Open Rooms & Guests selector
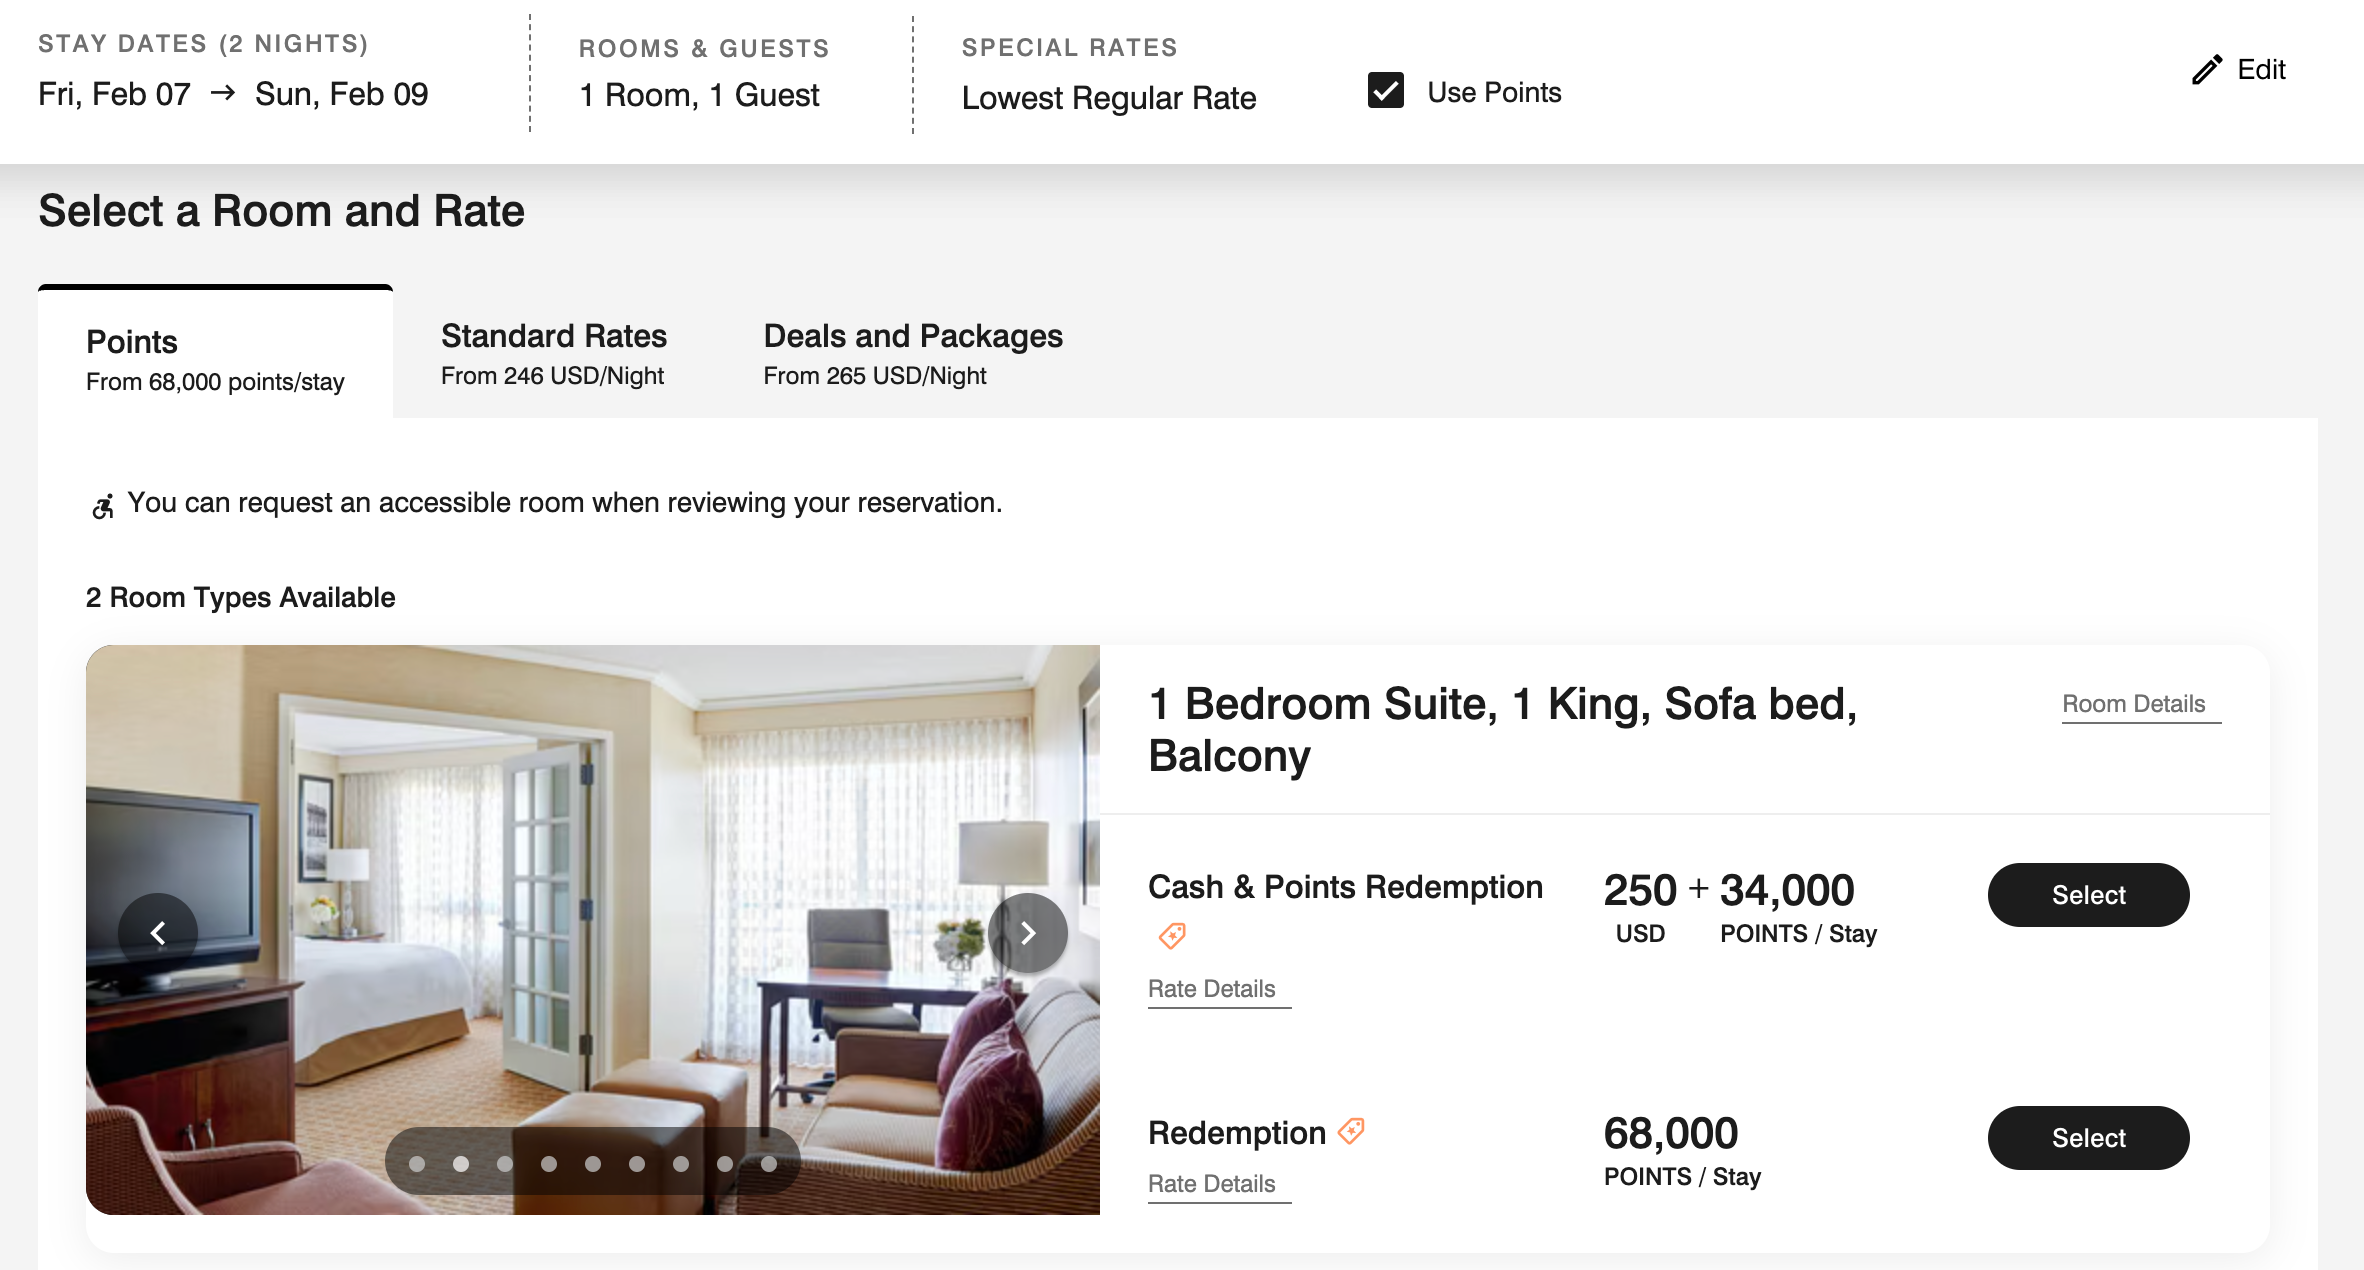The height and width of the screenshot is (1270, 2364). pyautogui.click(x=699, y=95)
